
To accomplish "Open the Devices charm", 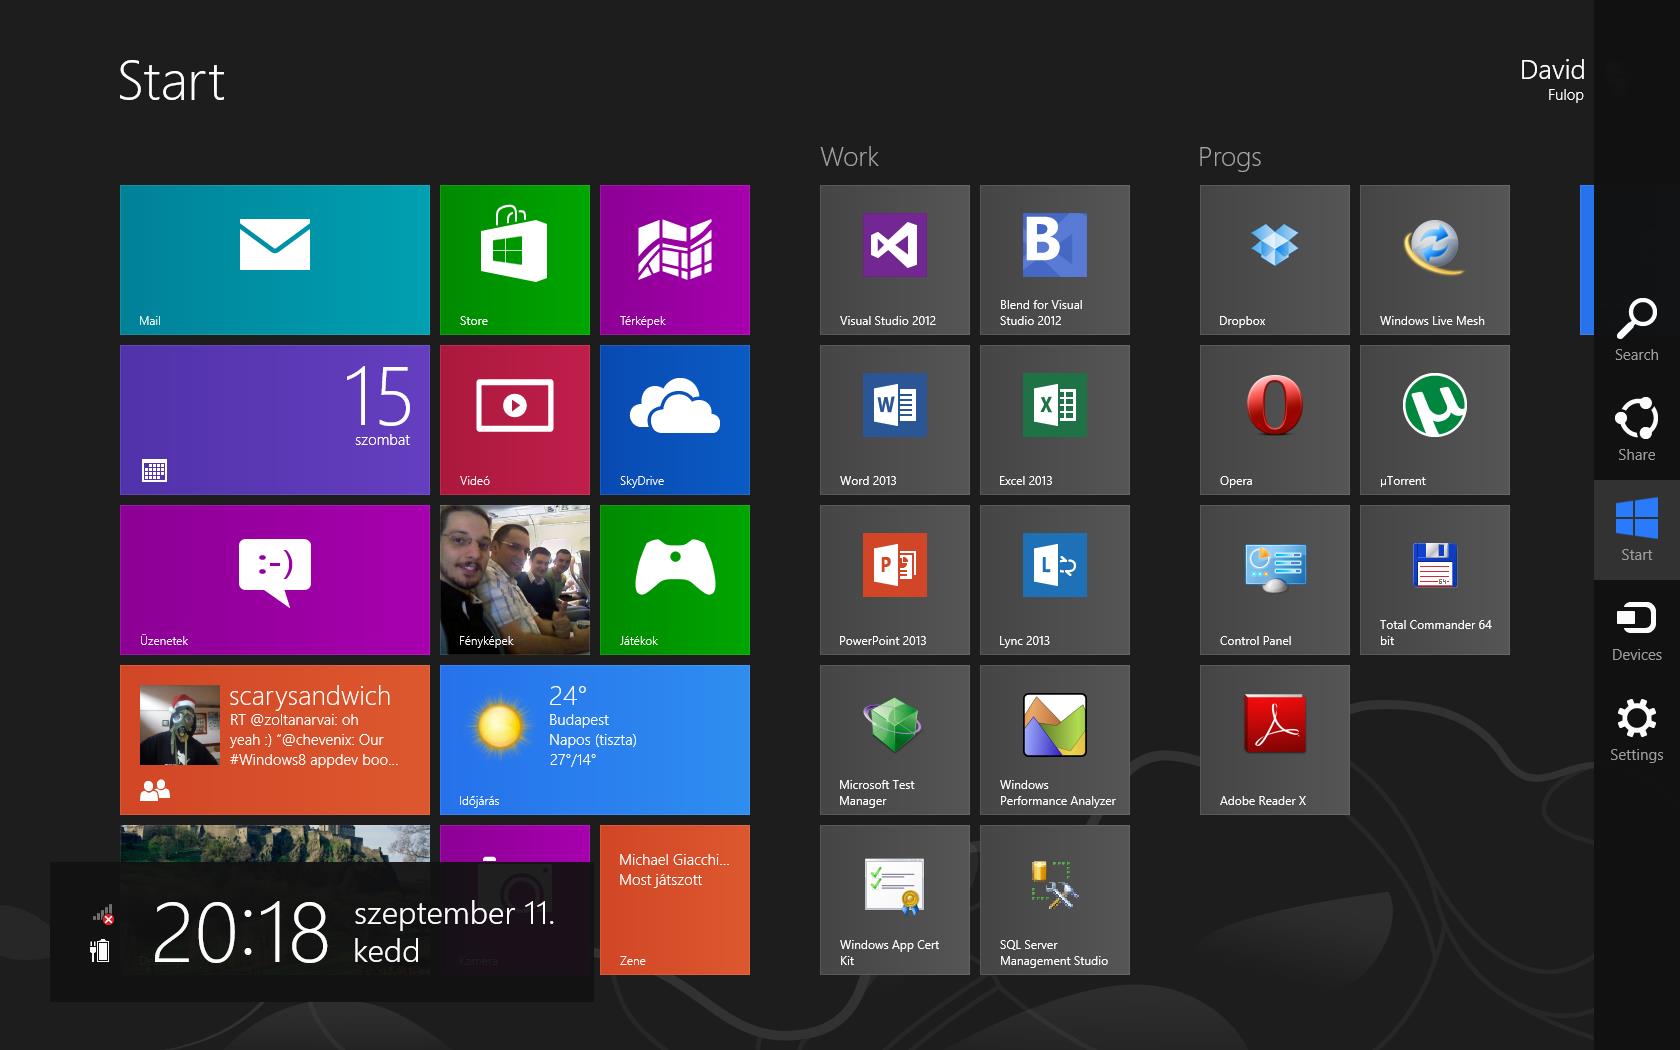I will 1637,630.
